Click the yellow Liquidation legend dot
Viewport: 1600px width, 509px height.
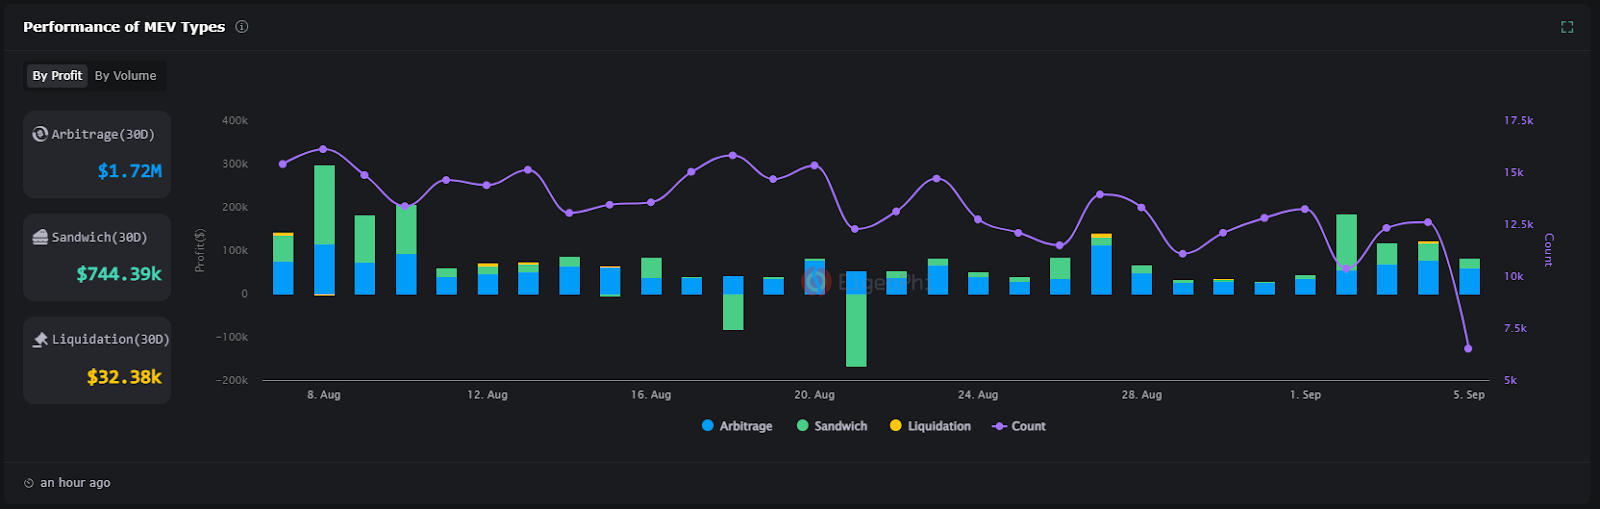896,426
